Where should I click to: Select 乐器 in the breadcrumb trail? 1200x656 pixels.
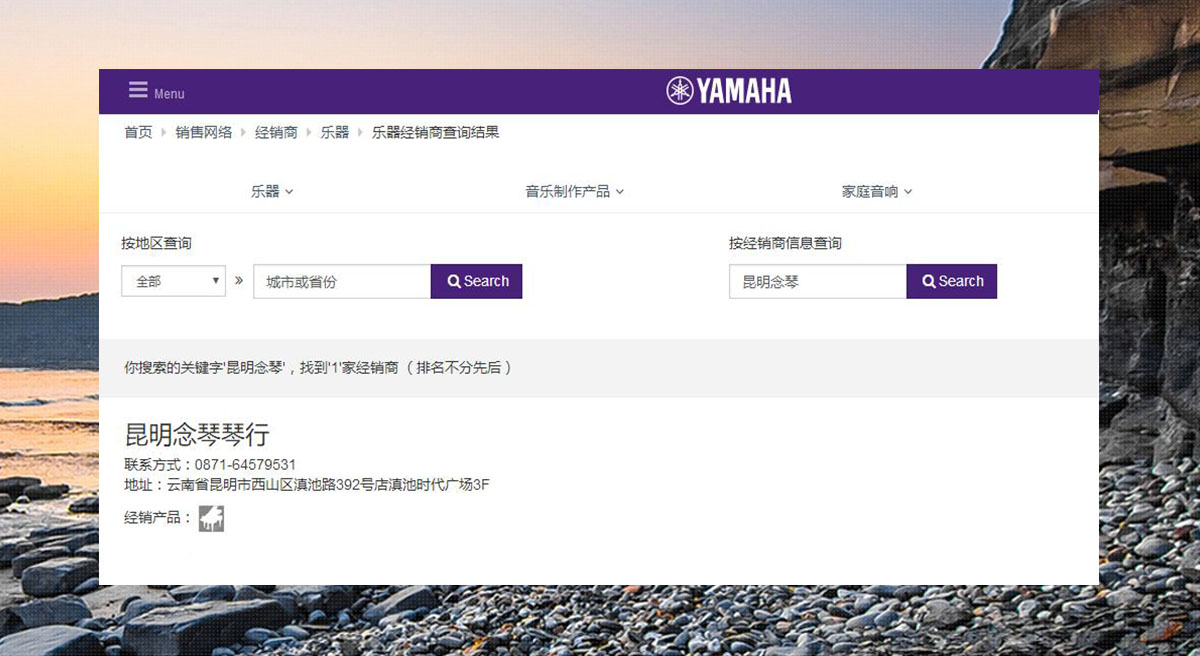coord(335,132)
